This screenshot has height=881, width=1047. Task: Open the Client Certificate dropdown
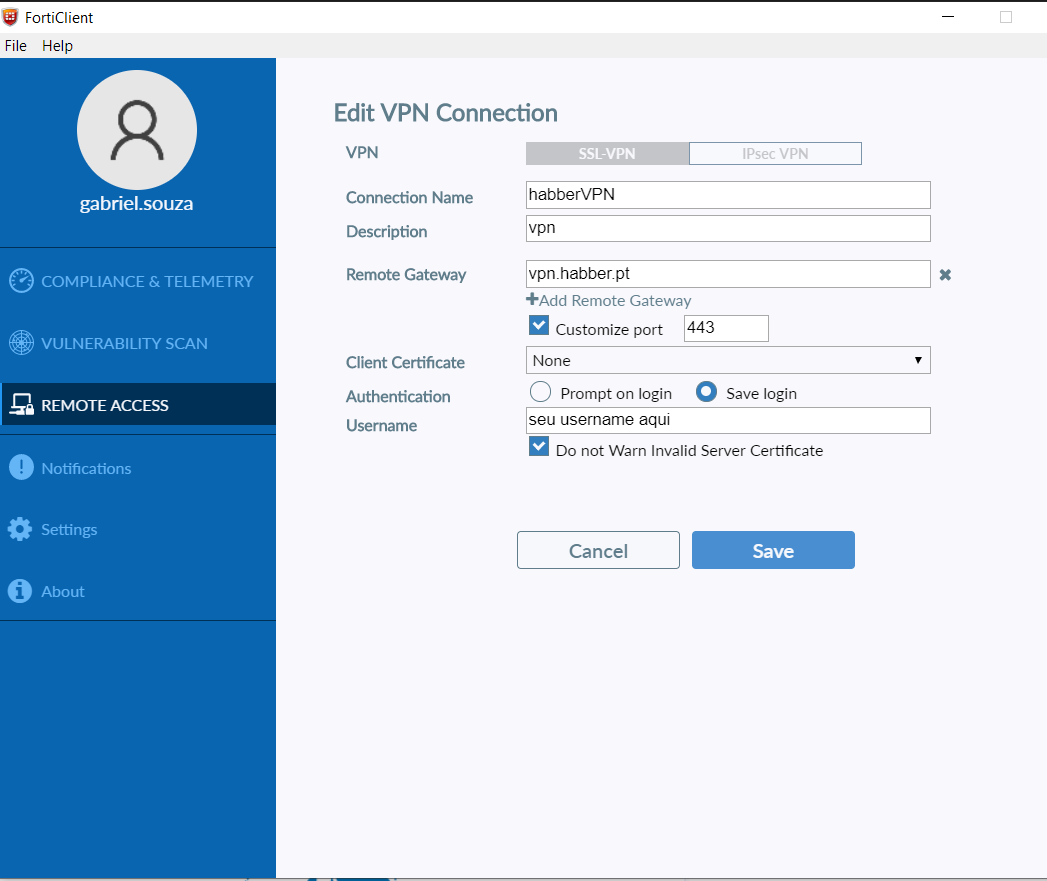(728, 360)
